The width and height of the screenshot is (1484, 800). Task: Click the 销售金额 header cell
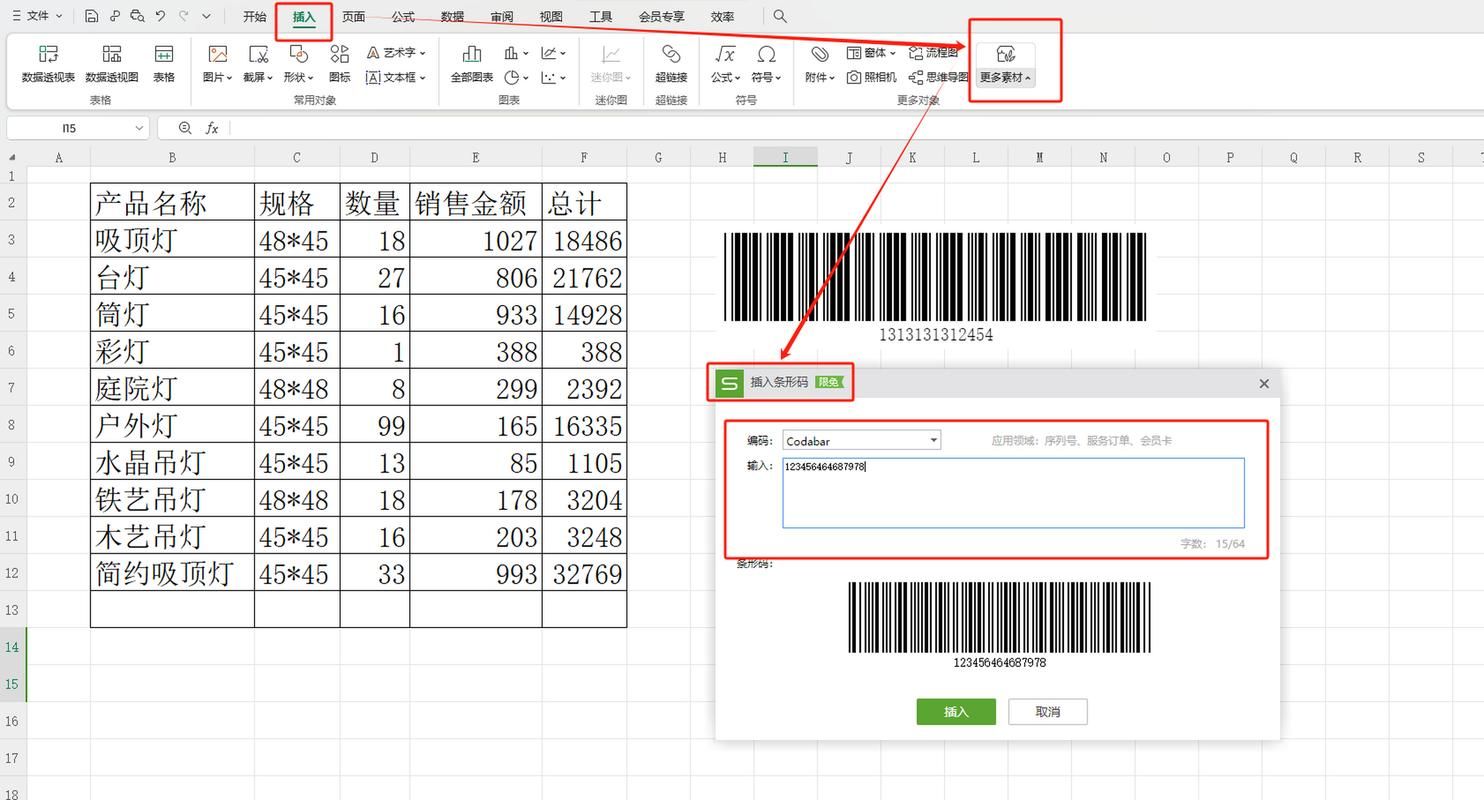(475, 203)
